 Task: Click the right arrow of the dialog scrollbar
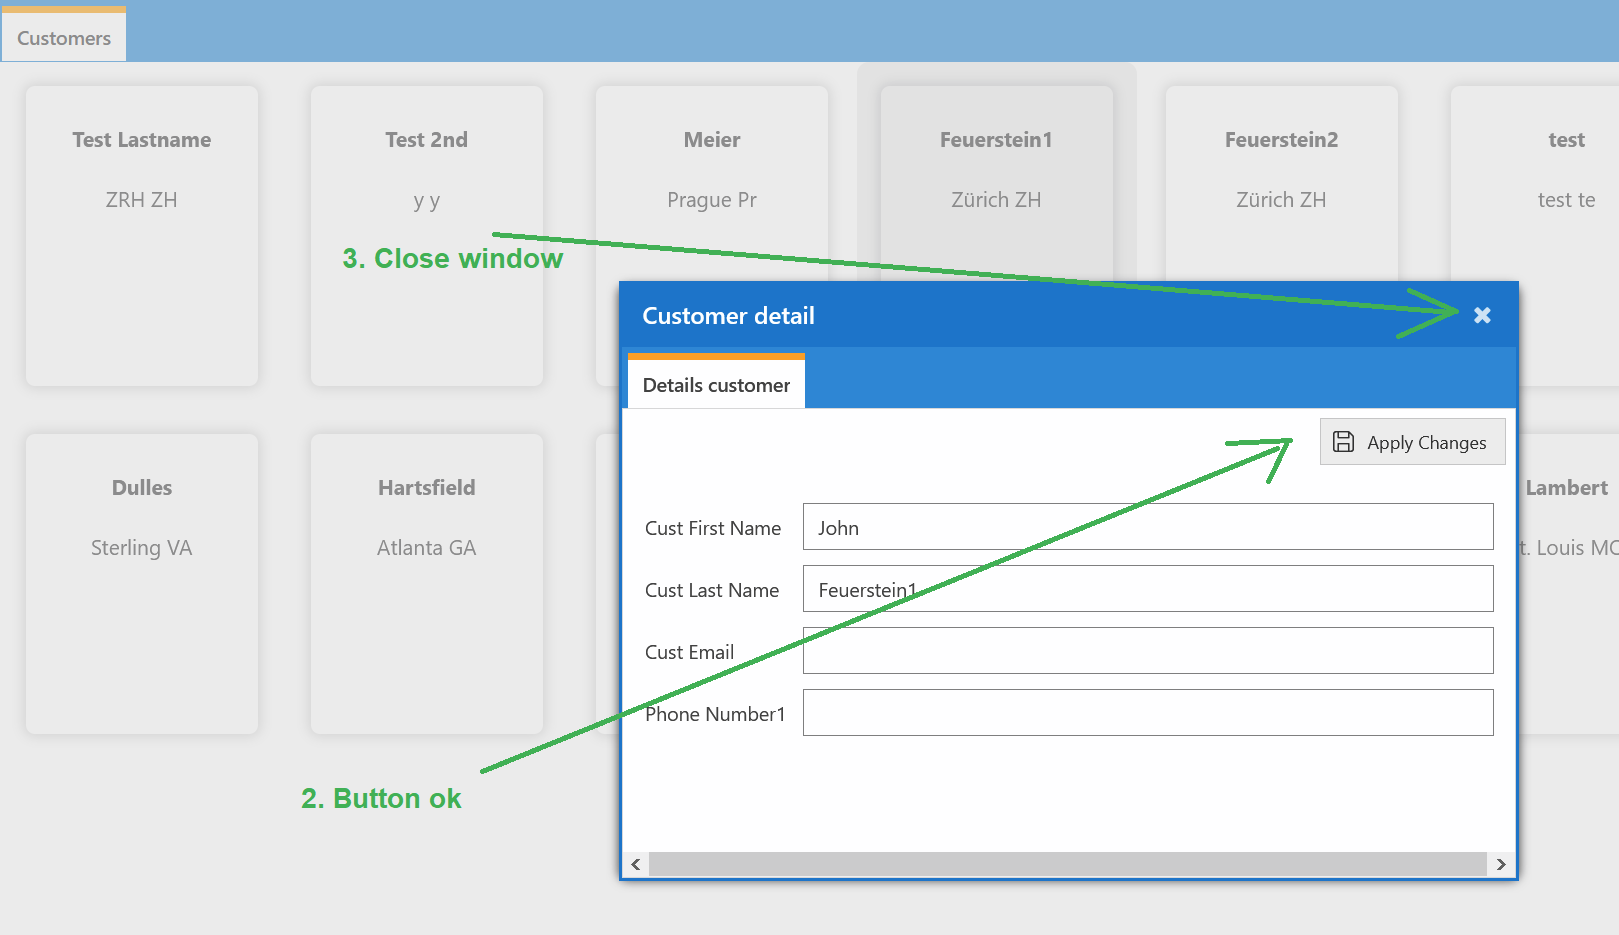click(x=1501, y=864)
